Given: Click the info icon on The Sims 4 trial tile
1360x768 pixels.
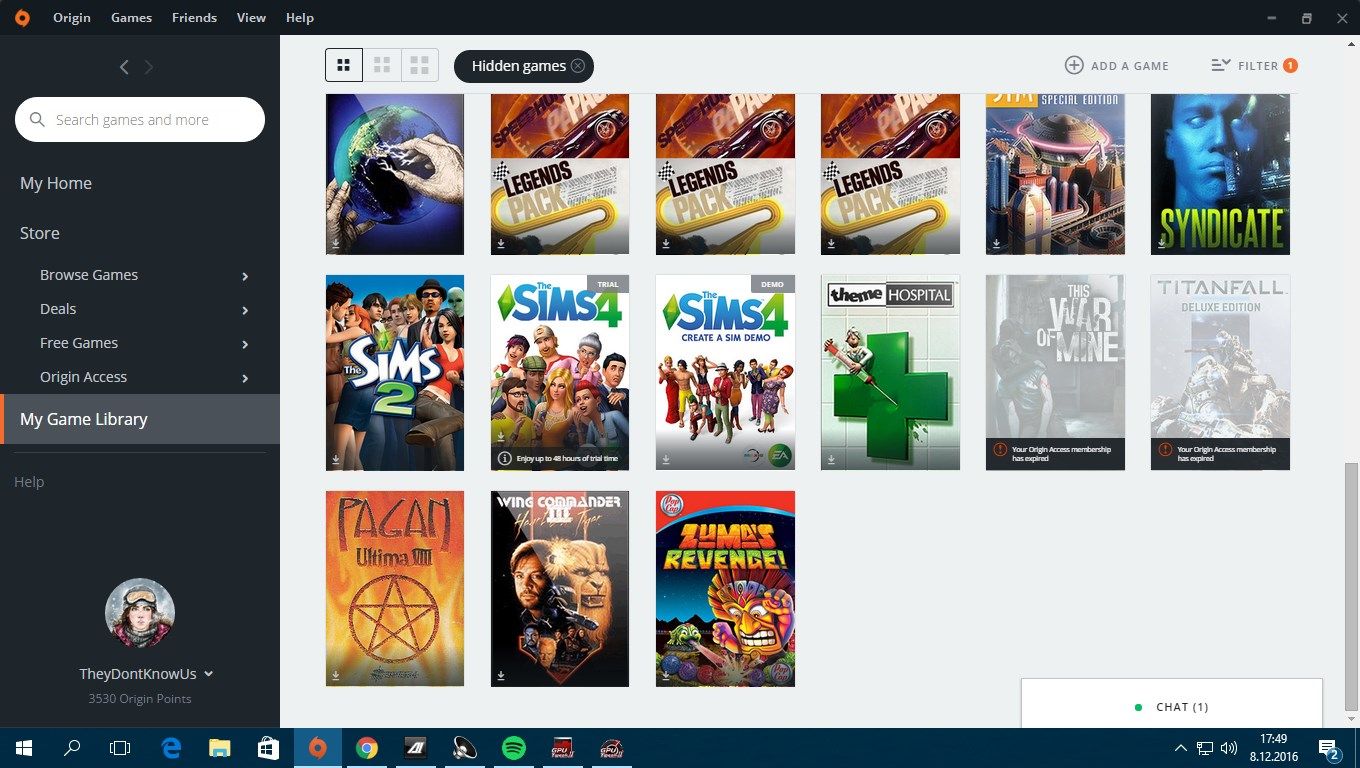Looking at the screenshot, I should pyautogui.click(x=503, y=458).
